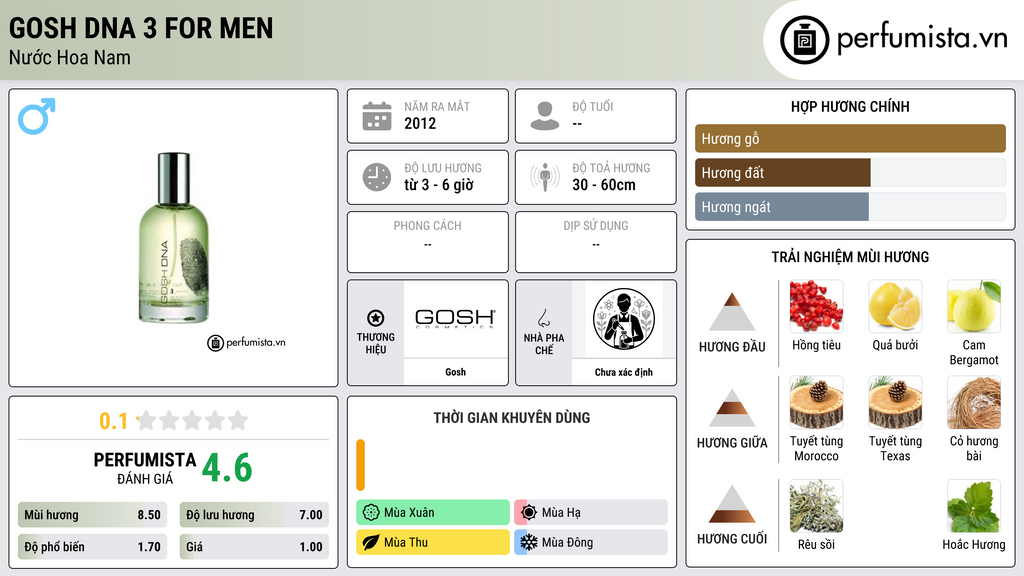
Task: Click the sillage icon beside Độ toả hương
Action: tap(545, 177)
